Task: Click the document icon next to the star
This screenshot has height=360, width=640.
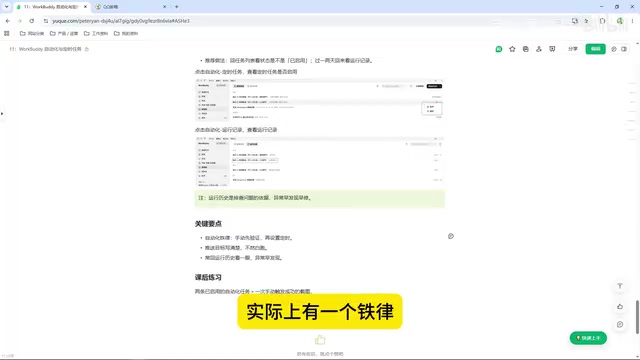Action: coord(526,49)
